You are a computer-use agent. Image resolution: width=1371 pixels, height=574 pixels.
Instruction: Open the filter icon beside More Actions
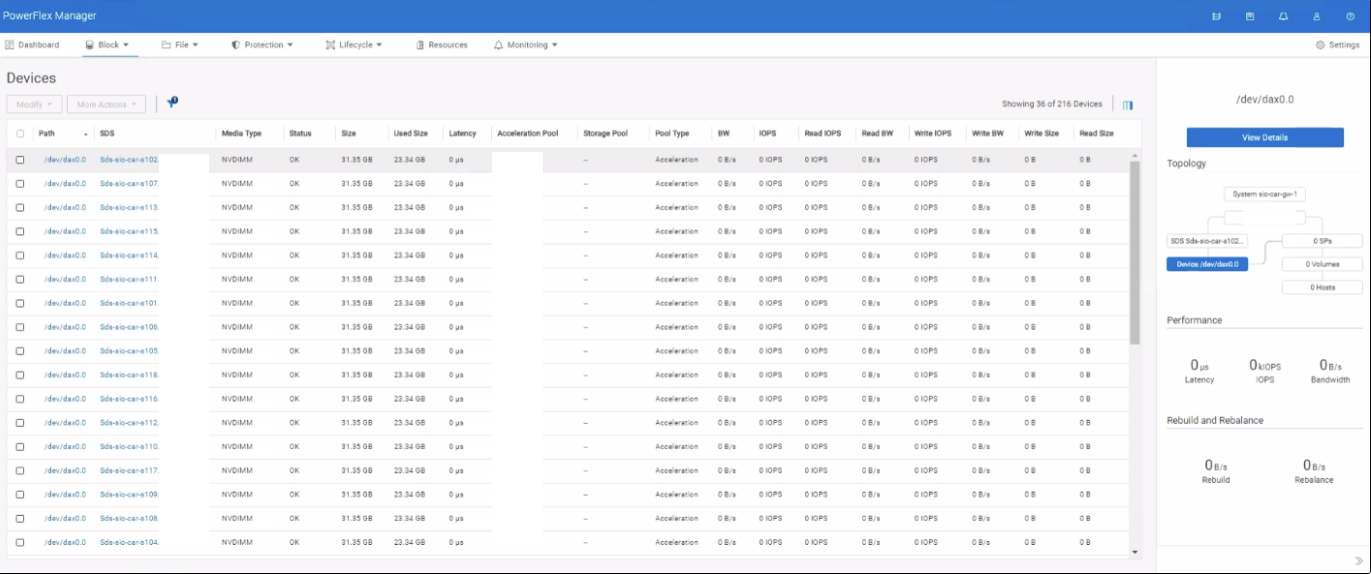(x=172, y=103)
